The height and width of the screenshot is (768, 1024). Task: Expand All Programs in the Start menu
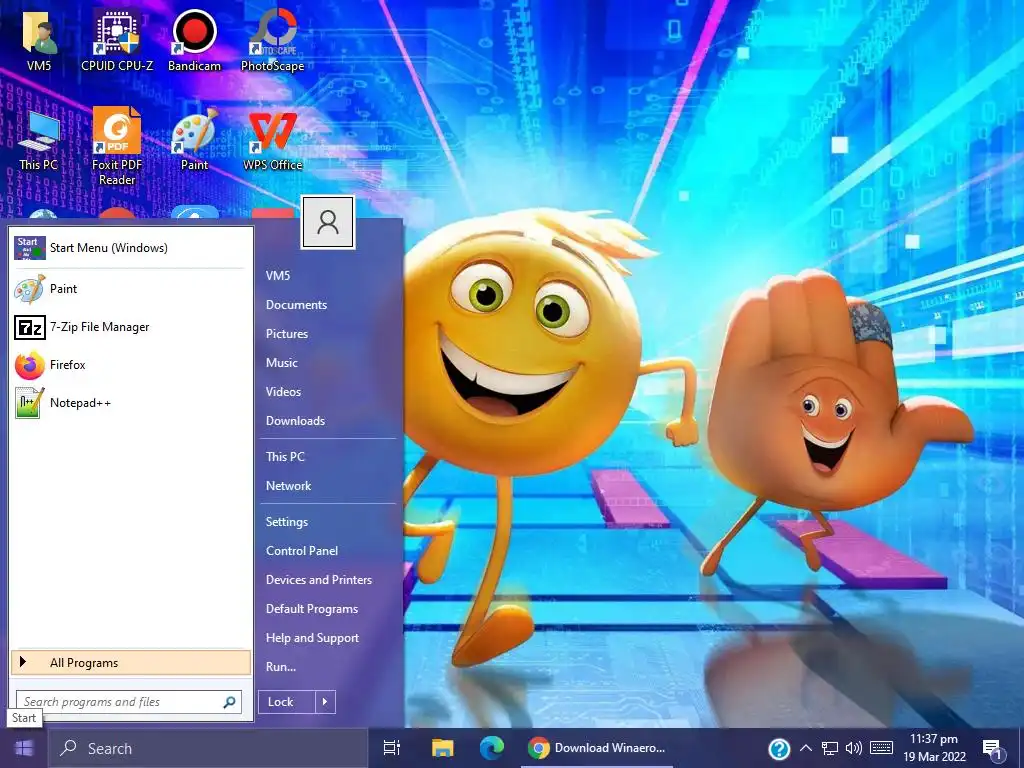pyautogui.click(x=131, y=663)
